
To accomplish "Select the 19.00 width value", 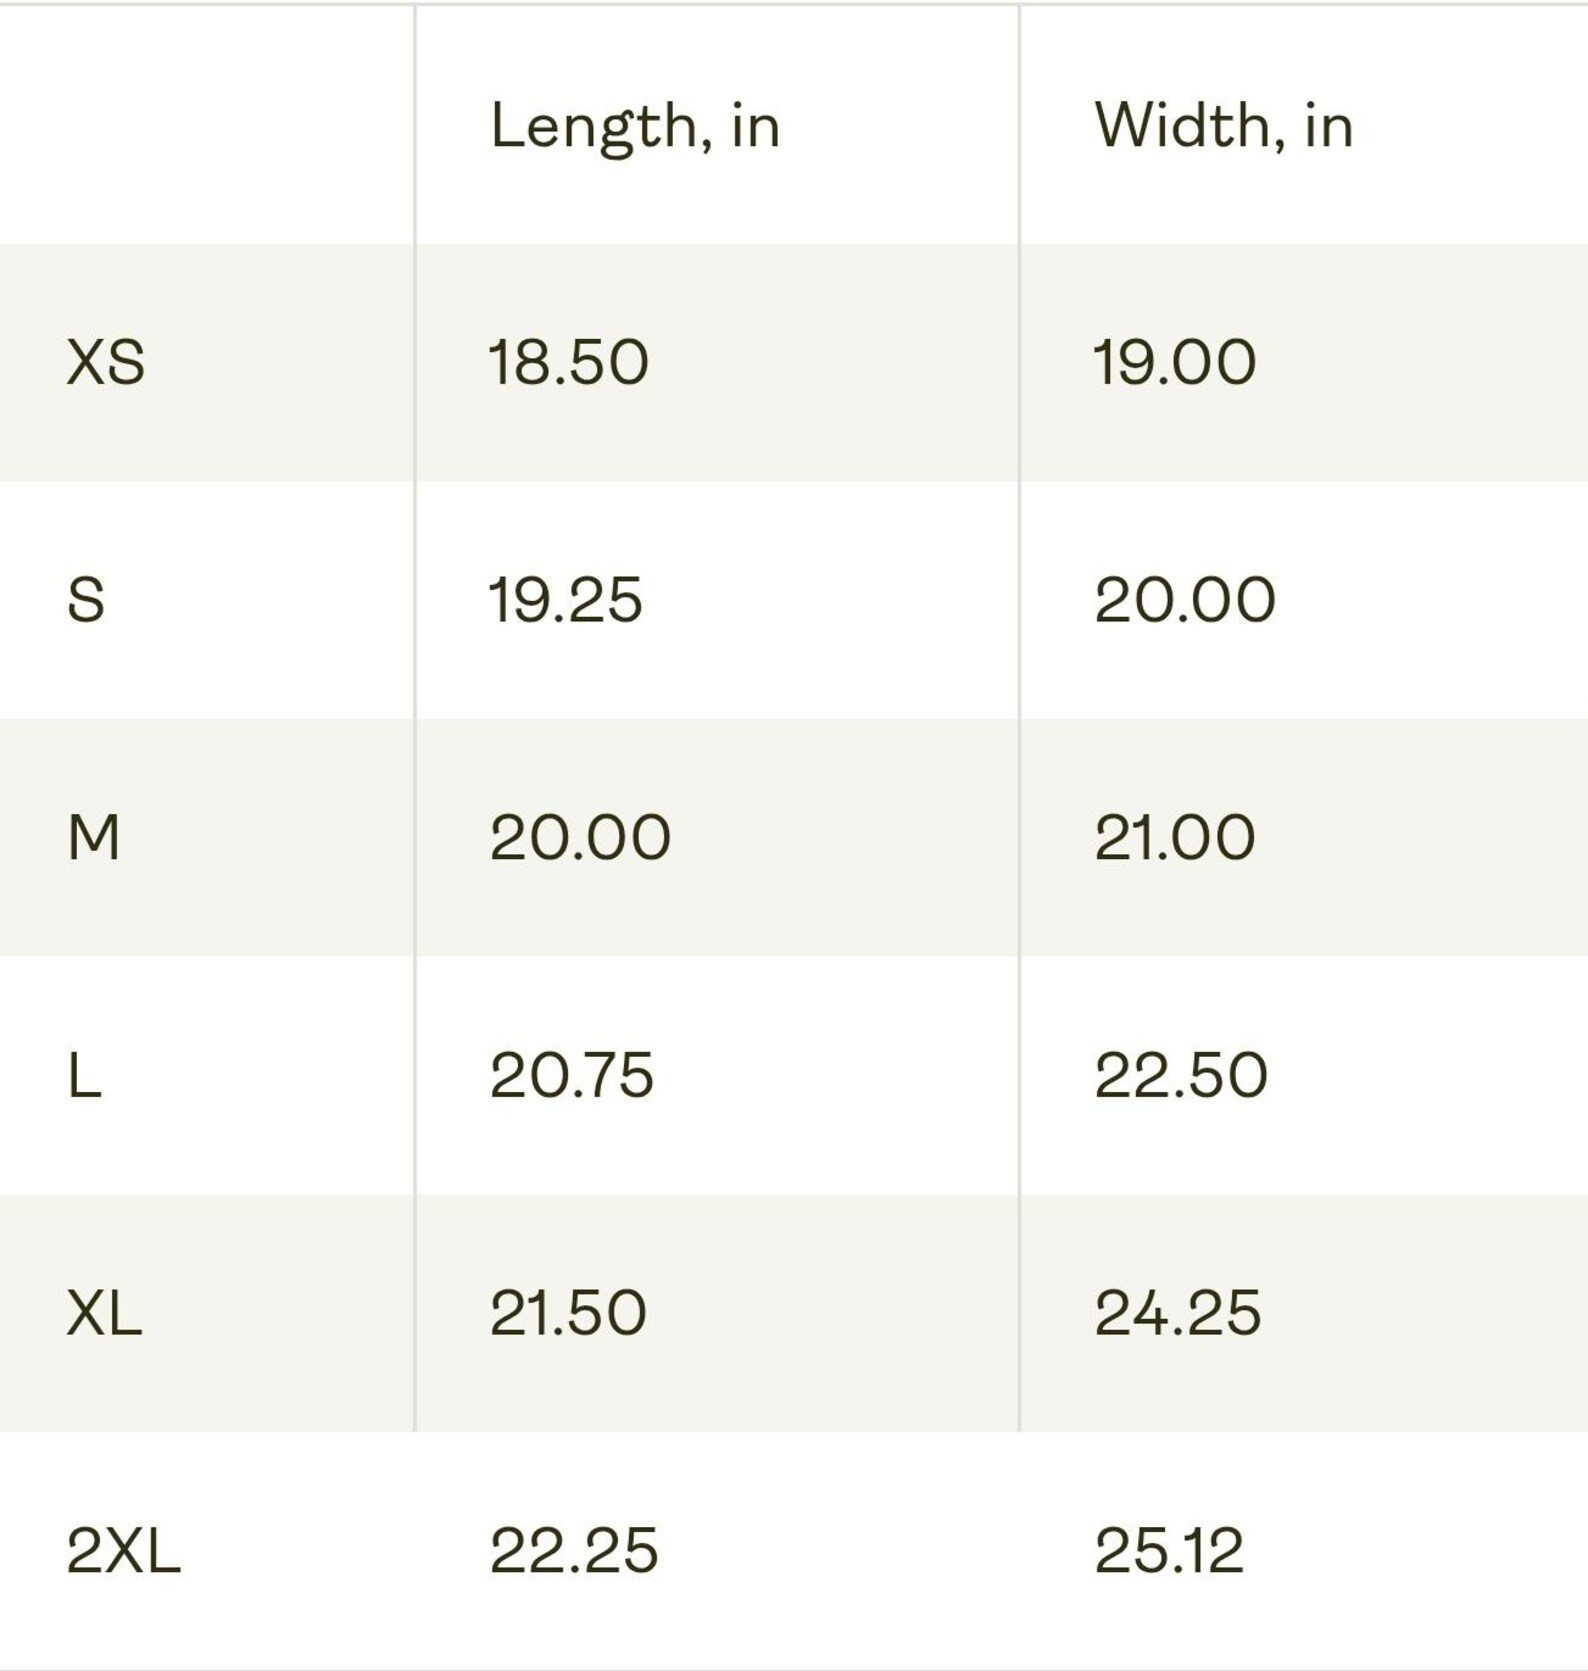I will pyautogui.click(x=1175, y=362).
